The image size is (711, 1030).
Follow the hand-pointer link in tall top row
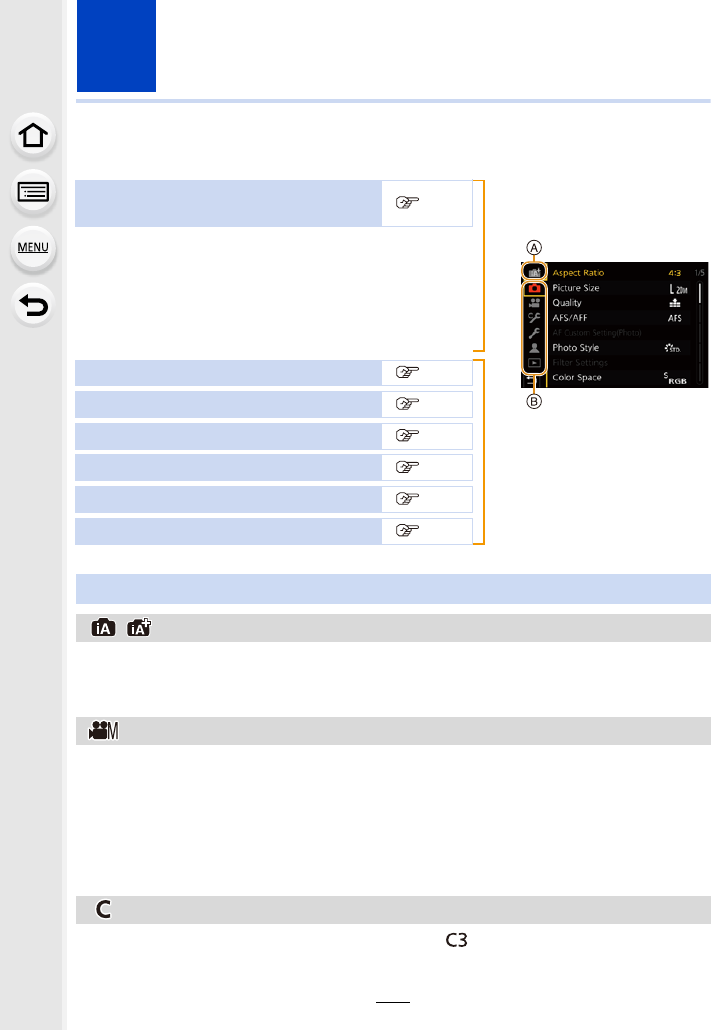click(x=407, y=202)
